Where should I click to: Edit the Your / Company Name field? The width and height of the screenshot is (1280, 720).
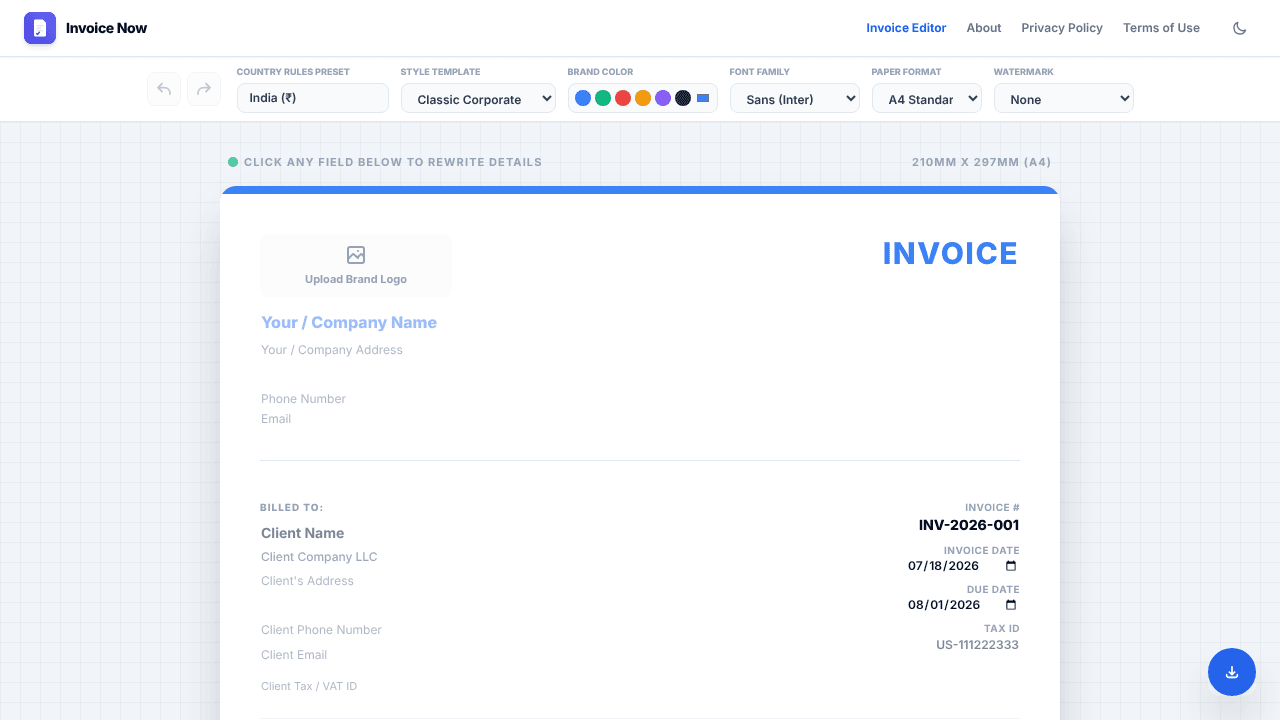tap(349, 322)
